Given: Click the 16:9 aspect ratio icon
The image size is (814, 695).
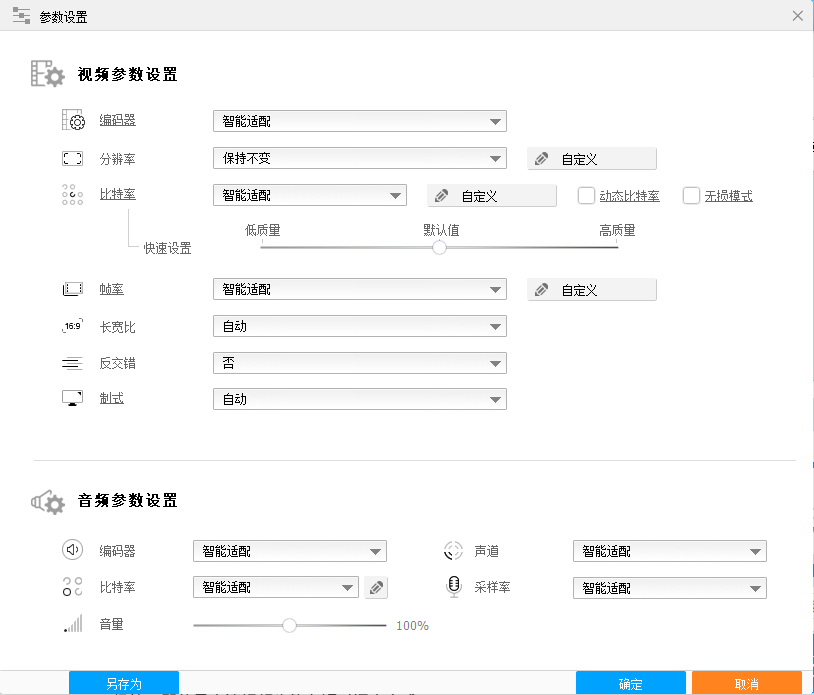Looking at the screenshot, I should [72, 325].
